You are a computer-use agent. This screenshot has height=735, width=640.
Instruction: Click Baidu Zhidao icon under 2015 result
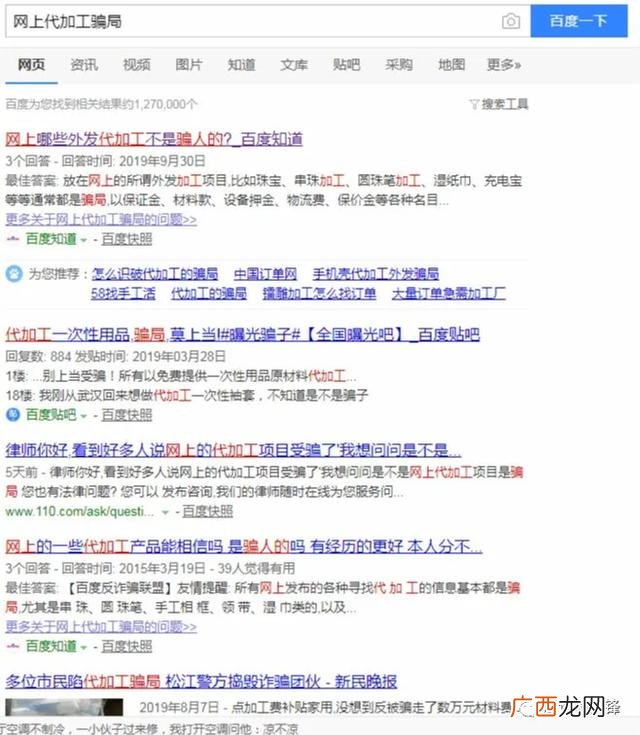point(13,646)
